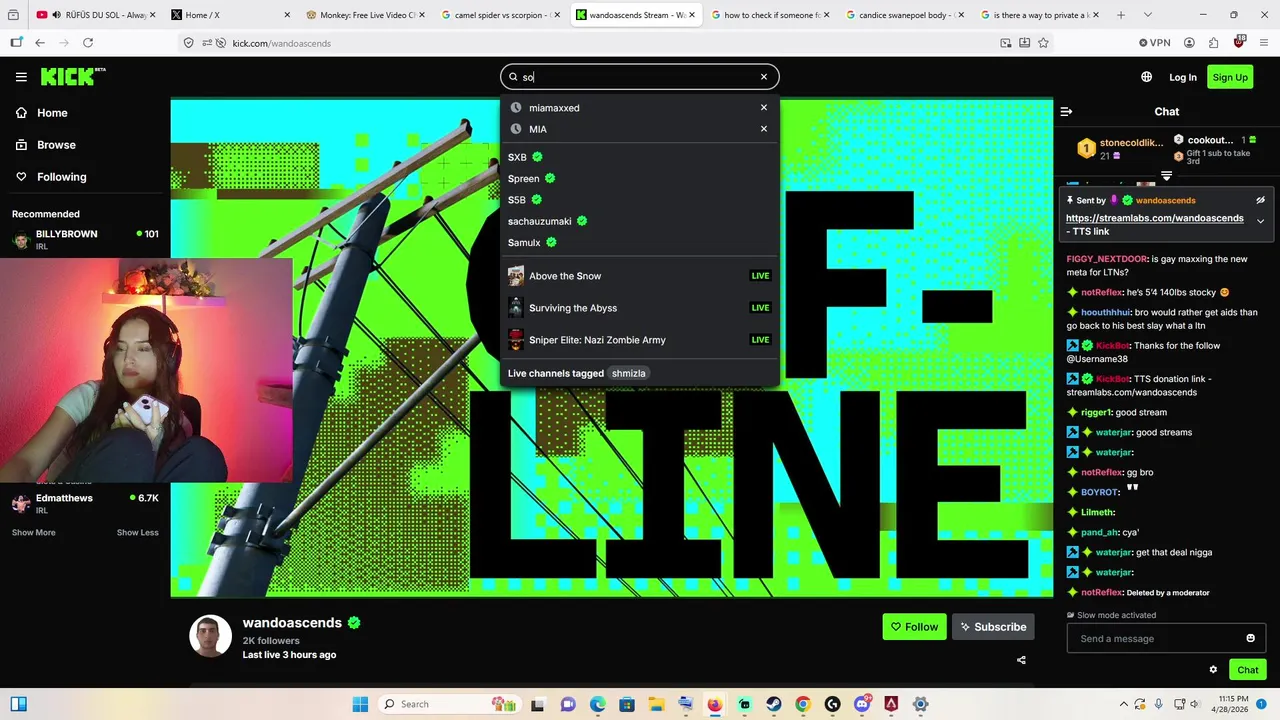This screenshot has width=1280, height=720.
Task: Remove MIA from recent searches
Action: click(764, 129)
